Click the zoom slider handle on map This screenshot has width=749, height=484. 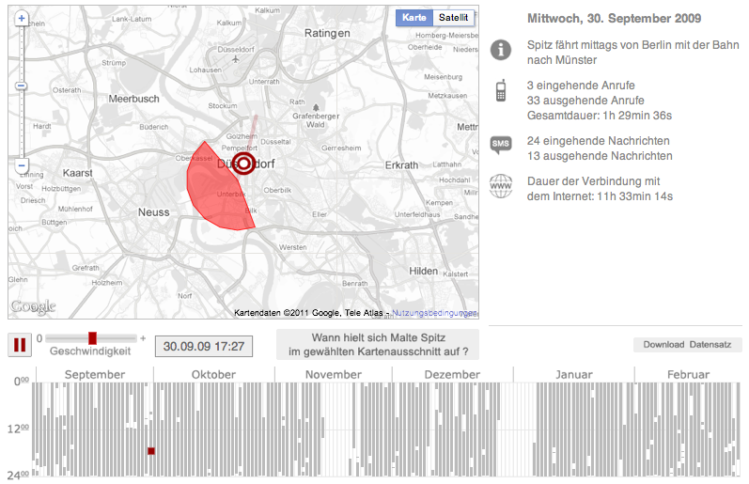click(21, 87)
